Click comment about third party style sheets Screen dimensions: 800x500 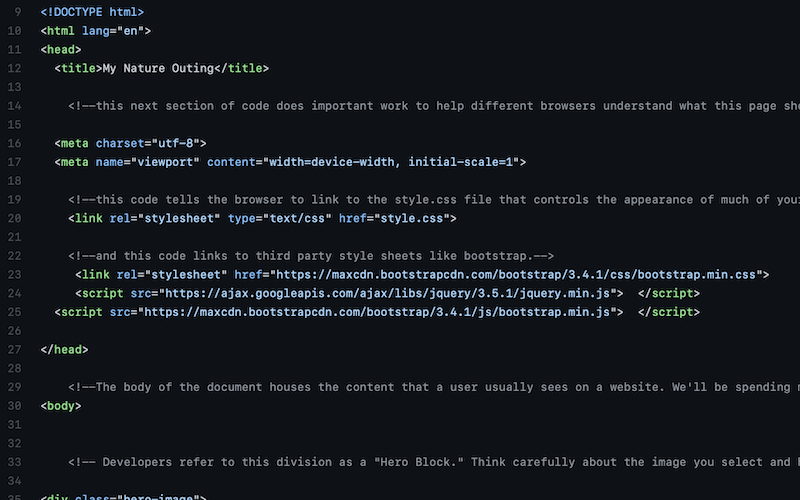tap(311, 256)
